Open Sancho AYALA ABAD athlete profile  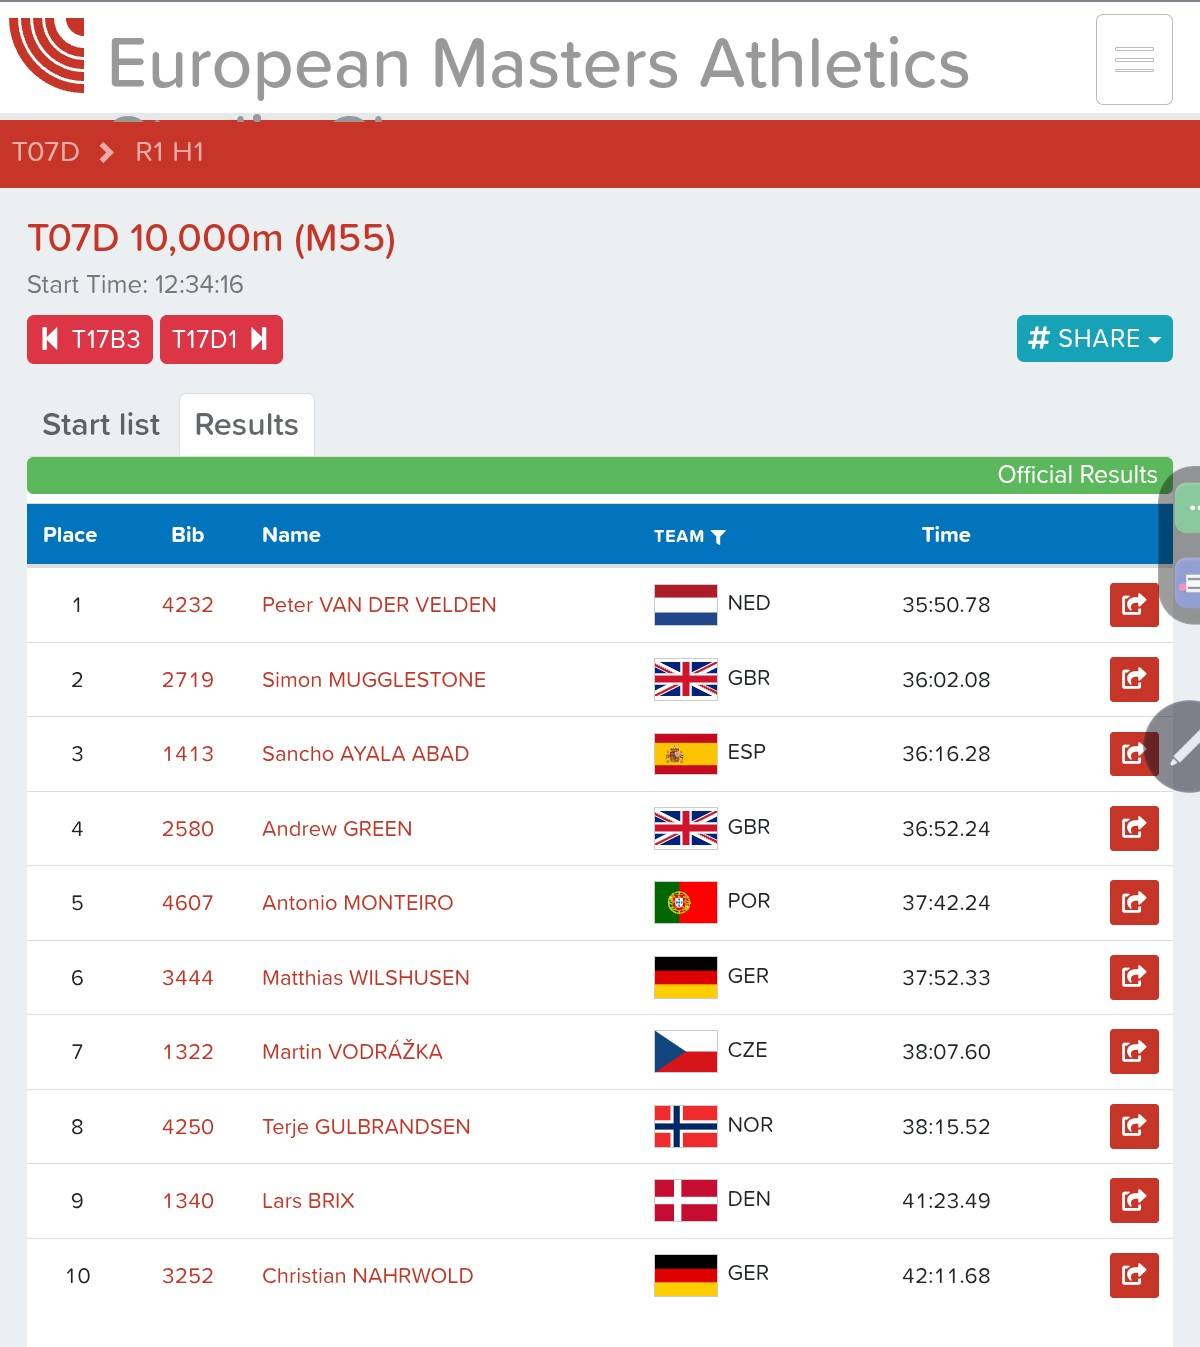click(365, 754)
